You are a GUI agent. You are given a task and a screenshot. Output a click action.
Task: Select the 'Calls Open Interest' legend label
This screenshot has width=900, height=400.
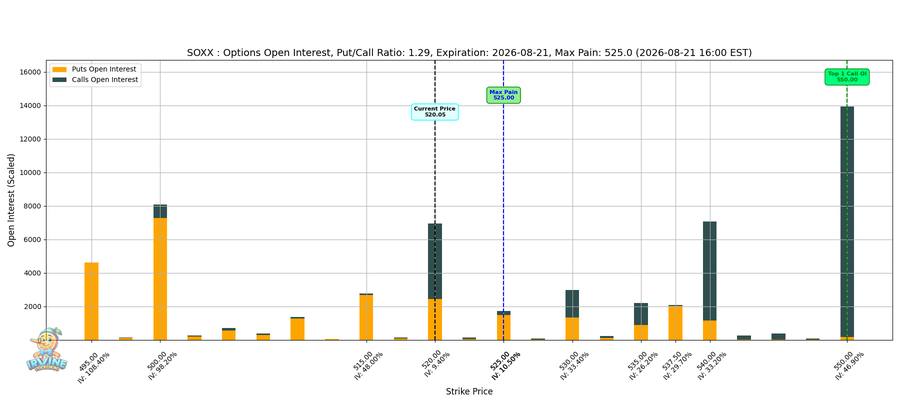pos(105,80)
